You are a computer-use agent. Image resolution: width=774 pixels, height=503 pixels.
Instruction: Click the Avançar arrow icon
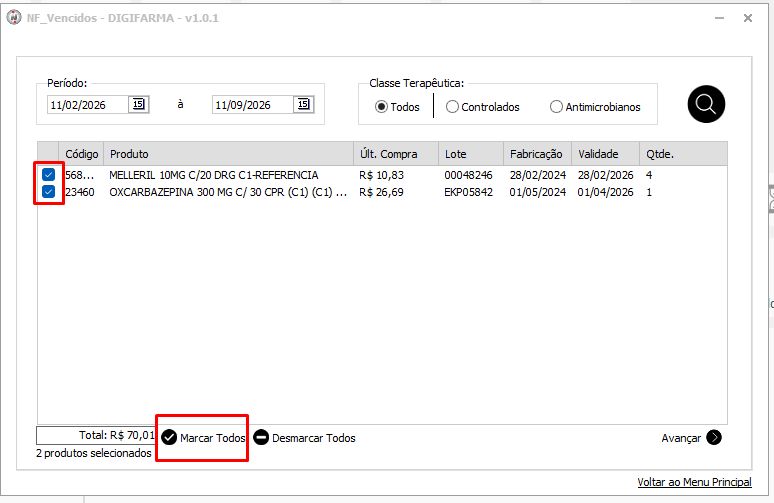click(714, 437)
